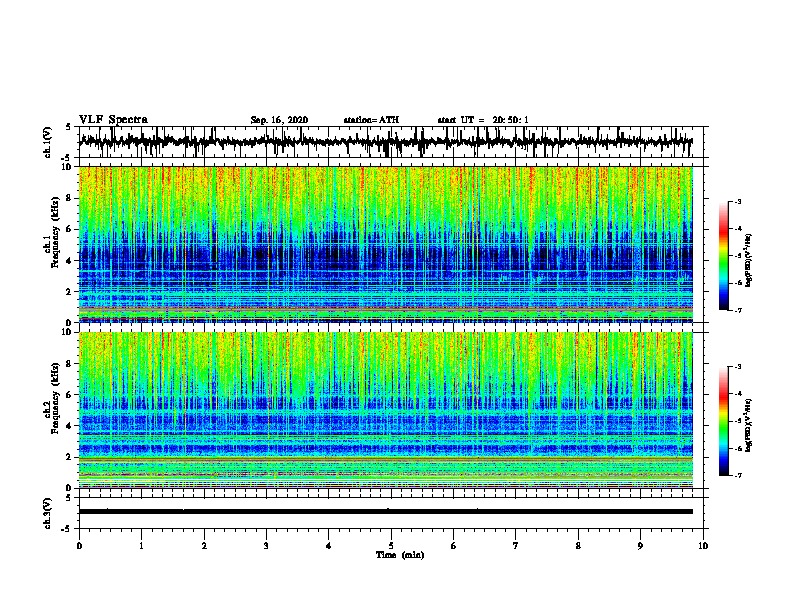The image size is (792, 612).
Task: Click inside the ch.1 spectrogram panel
Action: pyautogui.click(x=386, y=244)
